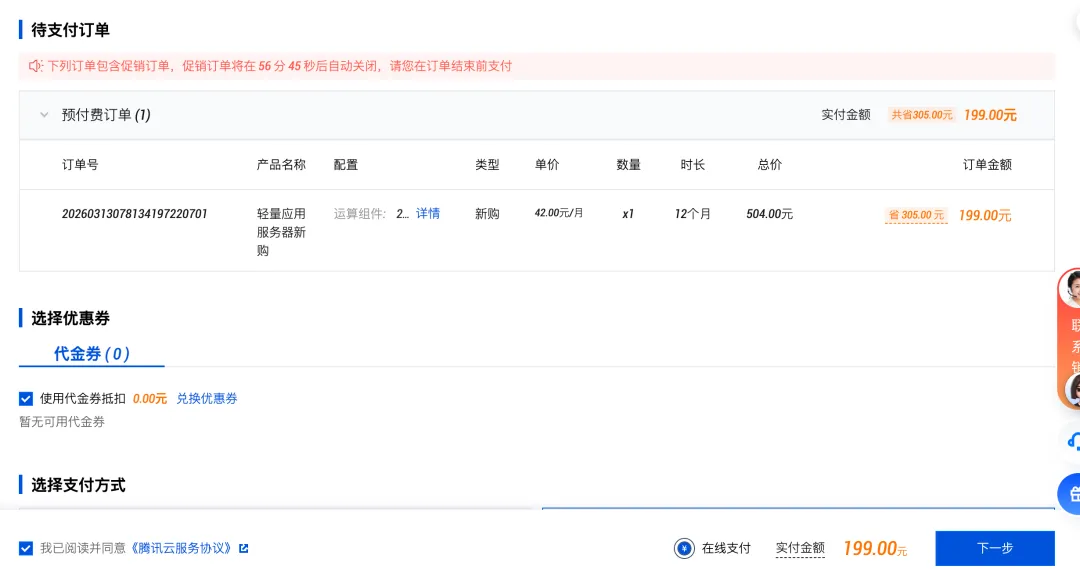
Task: Click the orange 联系销售 floating widget
Action: (x=1070, y=339)
